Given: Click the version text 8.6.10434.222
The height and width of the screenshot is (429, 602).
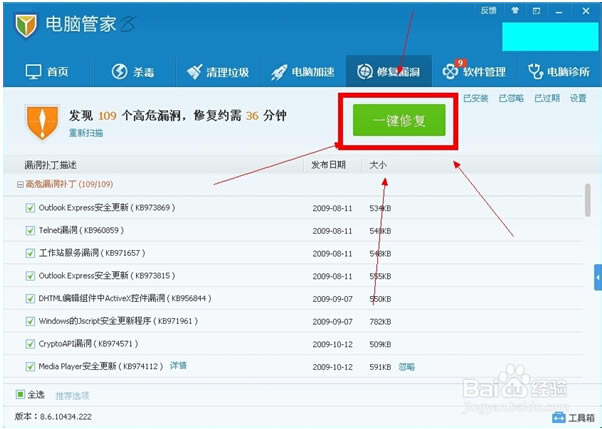Looking at the screenshot, I should (65, 417).
